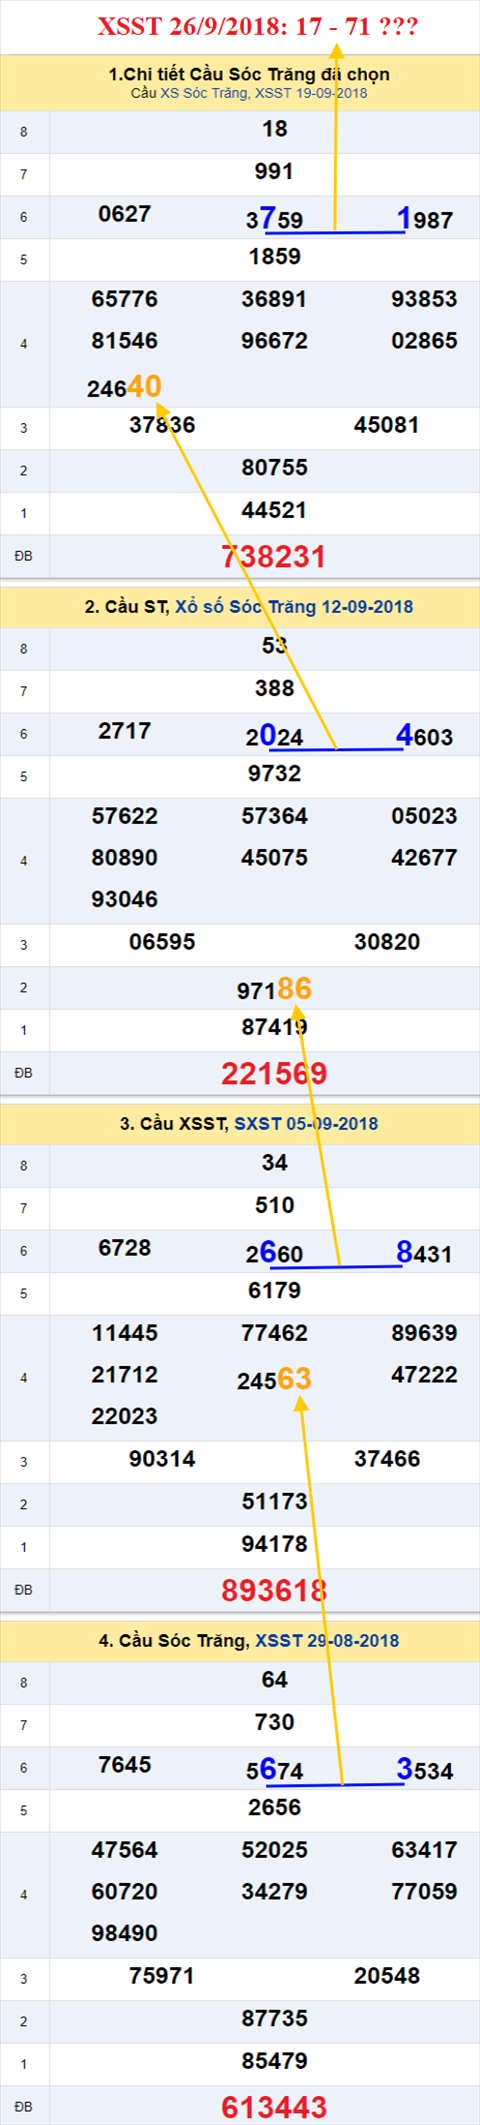Click the number 65776
This screenshot has height=2125, width=480.
[x=125, y=299]
